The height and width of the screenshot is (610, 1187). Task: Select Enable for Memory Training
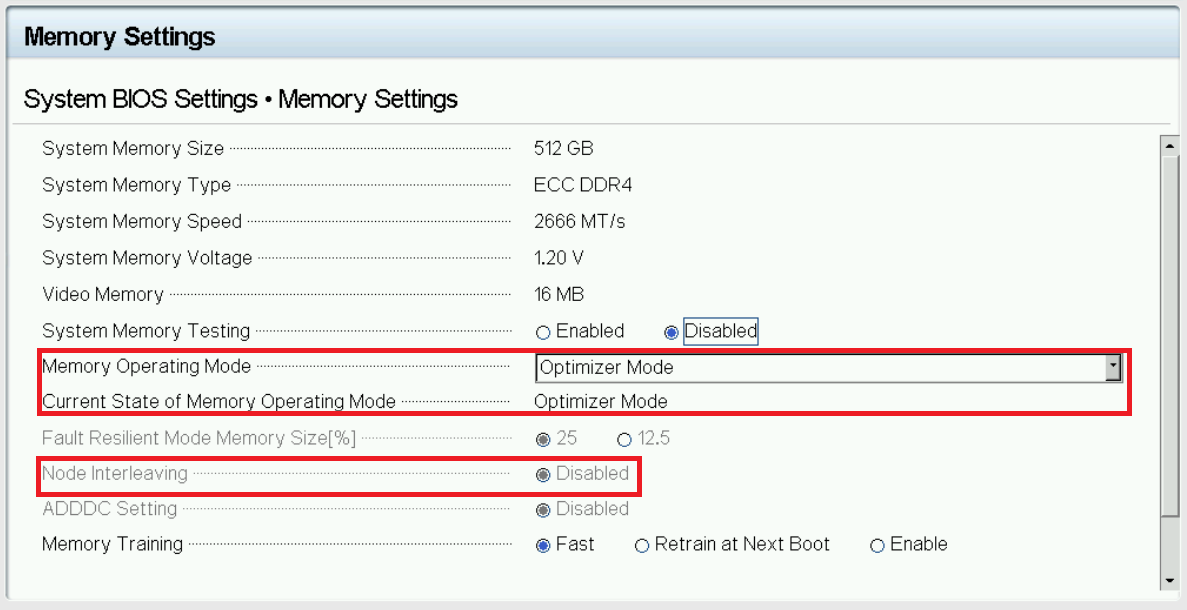tap(877, 544)
